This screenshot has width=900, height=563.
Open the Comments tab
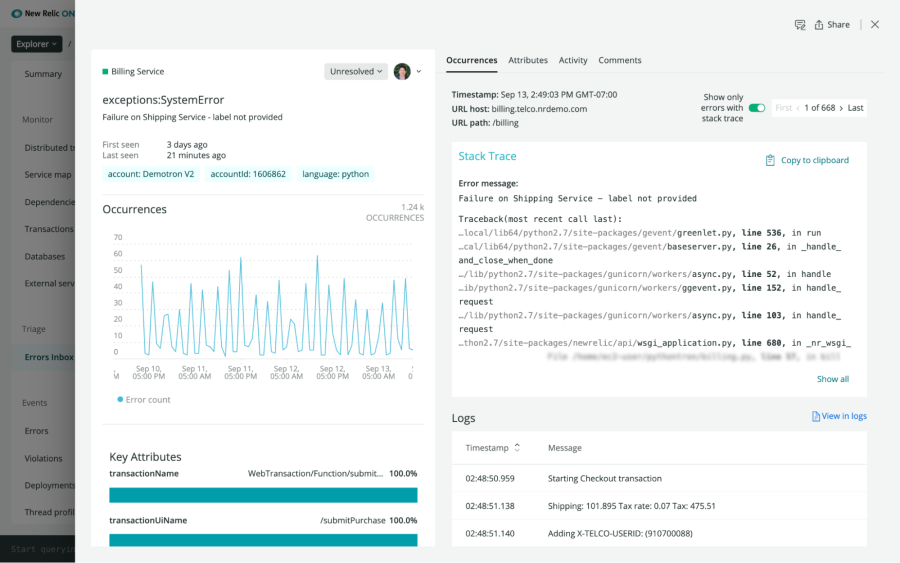pos(620,60)
